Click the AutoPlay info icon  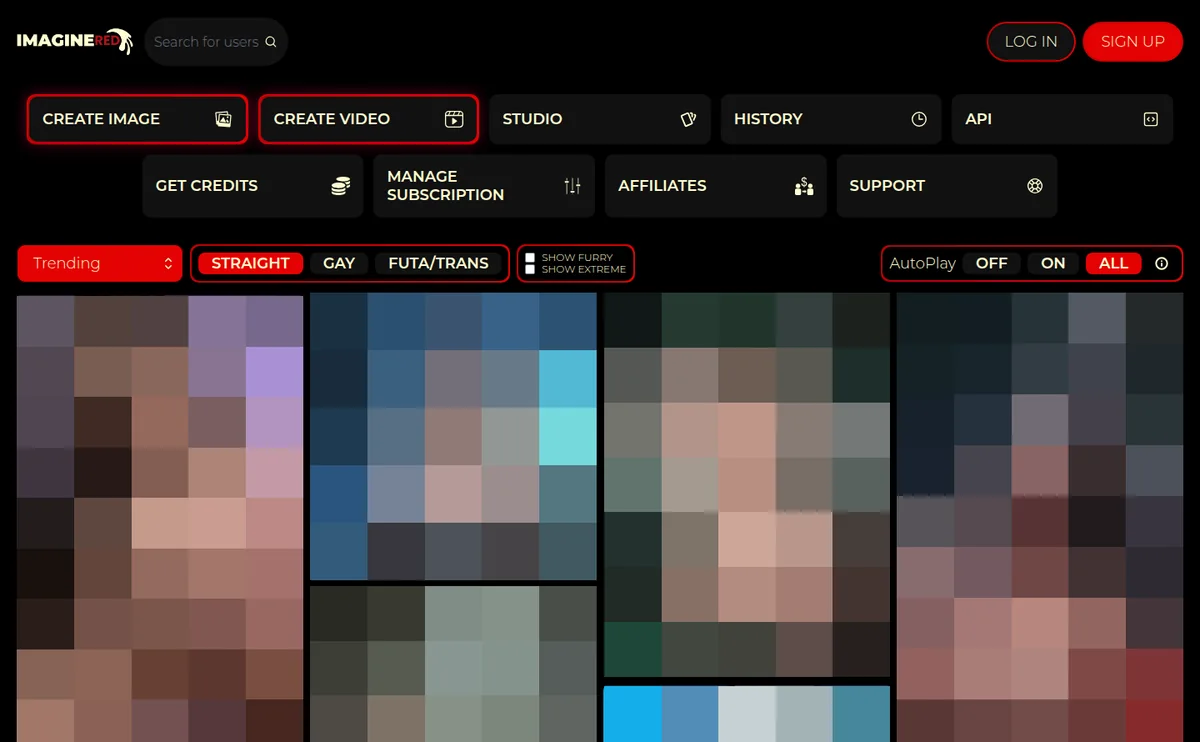pos(1162,264)
